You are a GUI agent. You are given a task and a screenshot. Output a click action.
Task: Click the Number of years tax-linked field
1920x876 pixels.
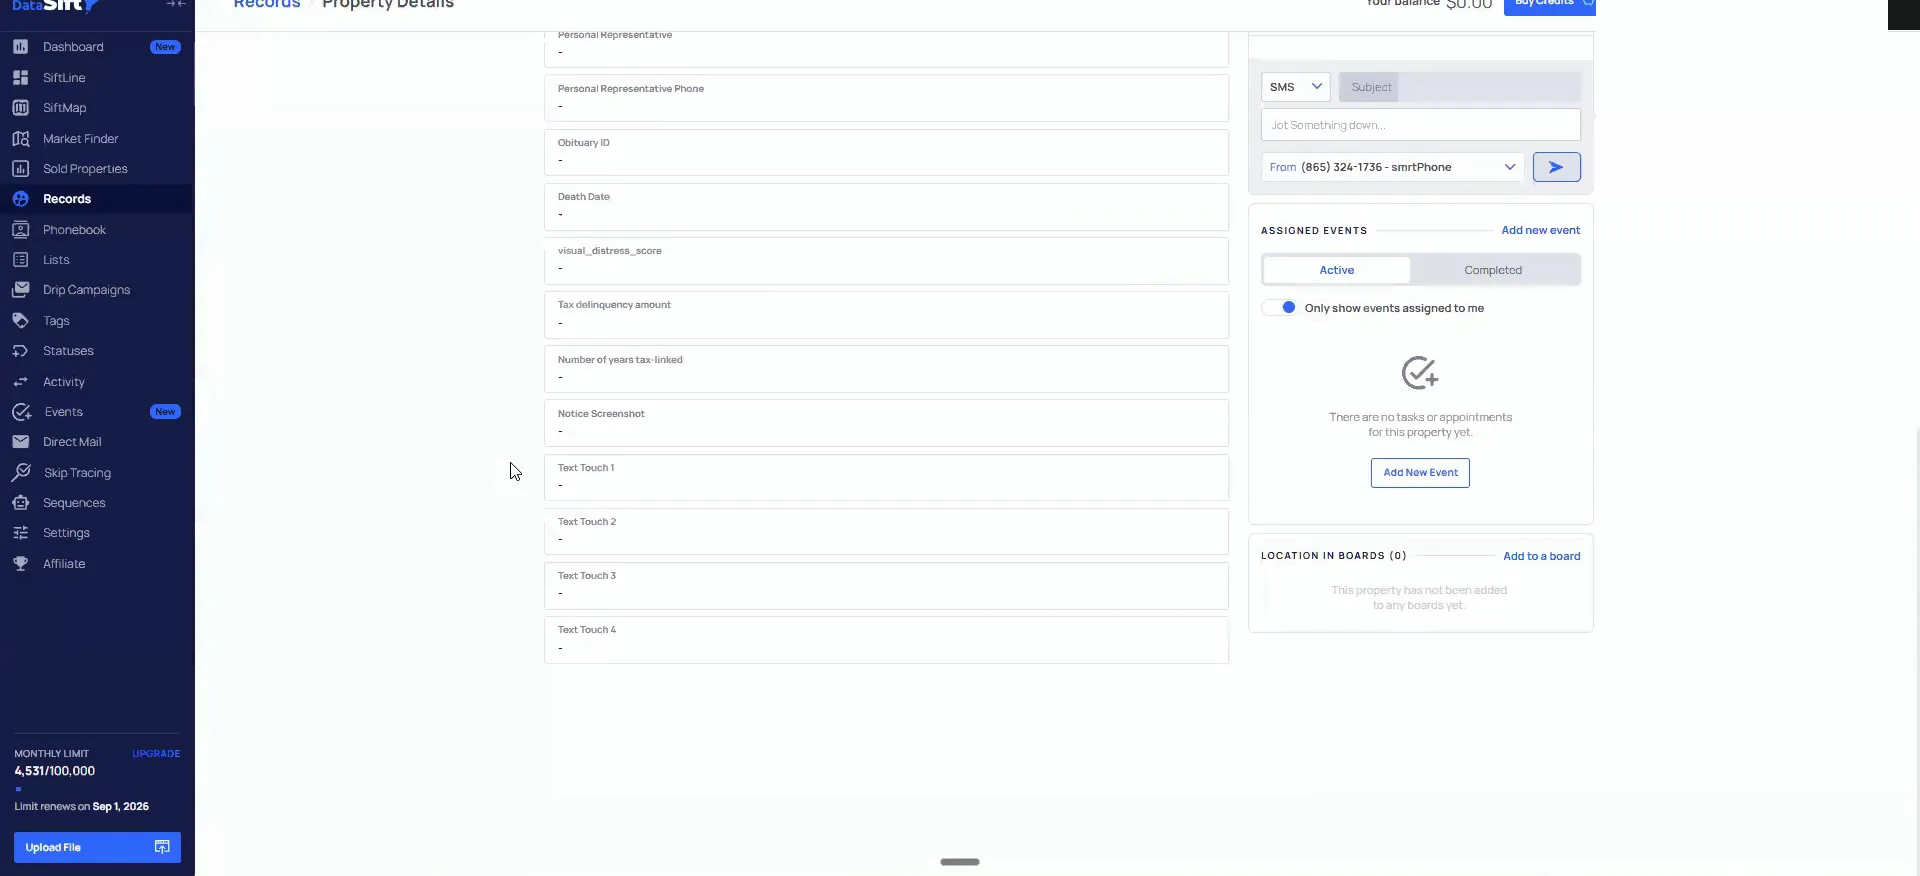pos(886,369)
